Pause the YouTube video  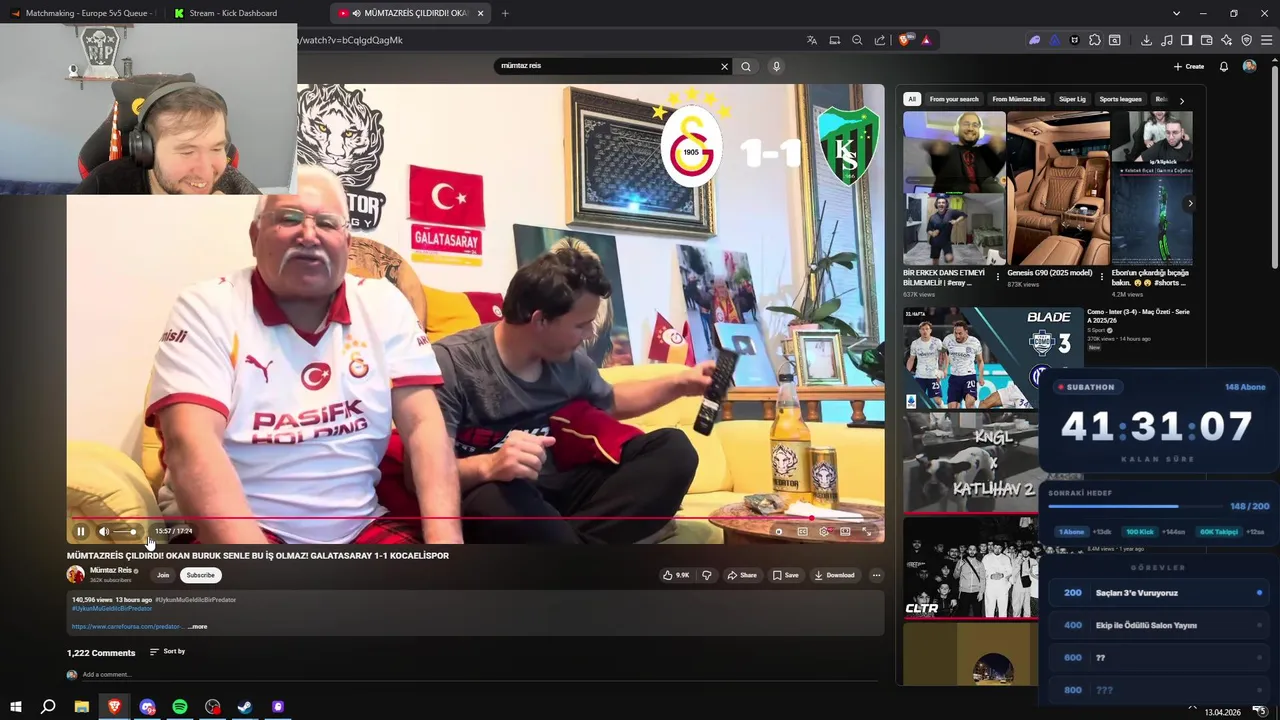[81, 531]
